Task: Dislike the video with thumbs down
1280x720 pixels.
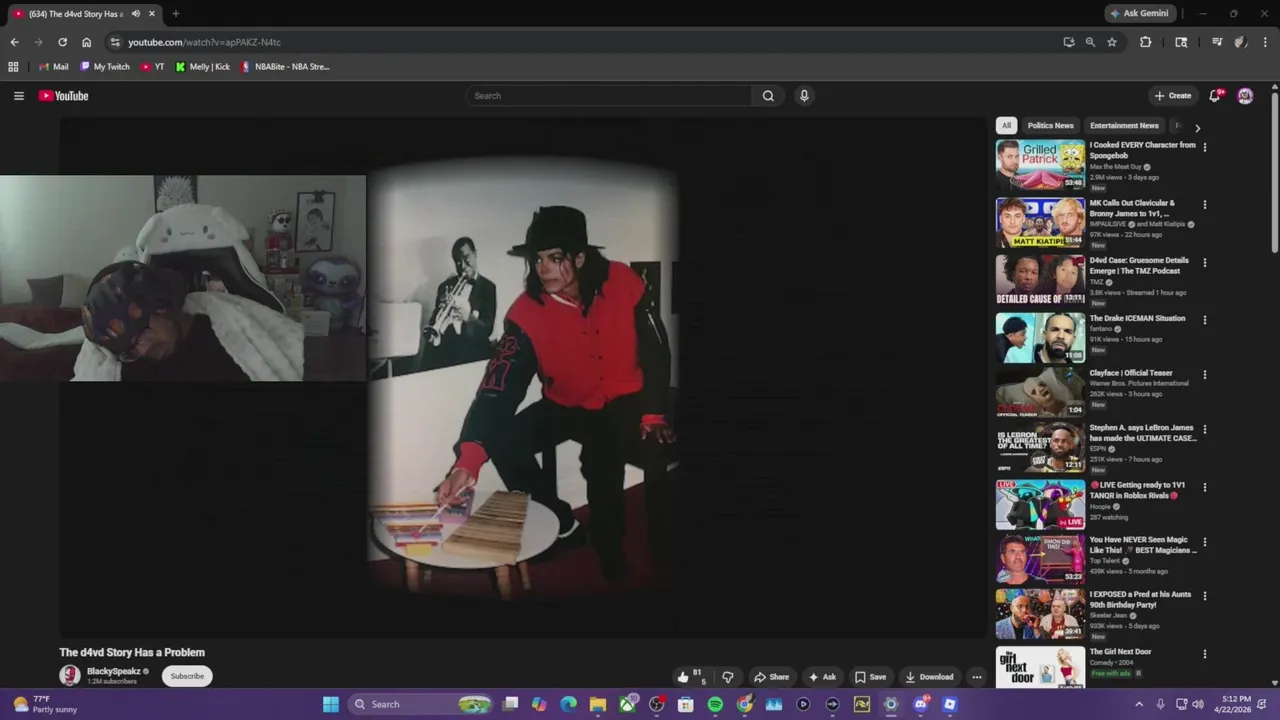Action: point(728,677)
